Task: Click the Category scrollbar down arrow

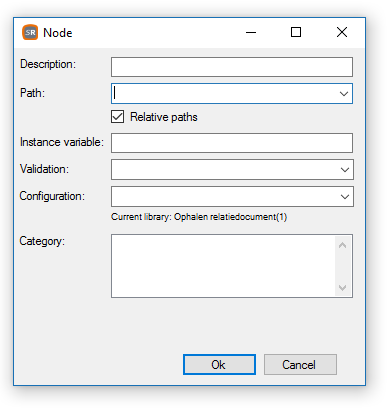Action: click(342, 287)
